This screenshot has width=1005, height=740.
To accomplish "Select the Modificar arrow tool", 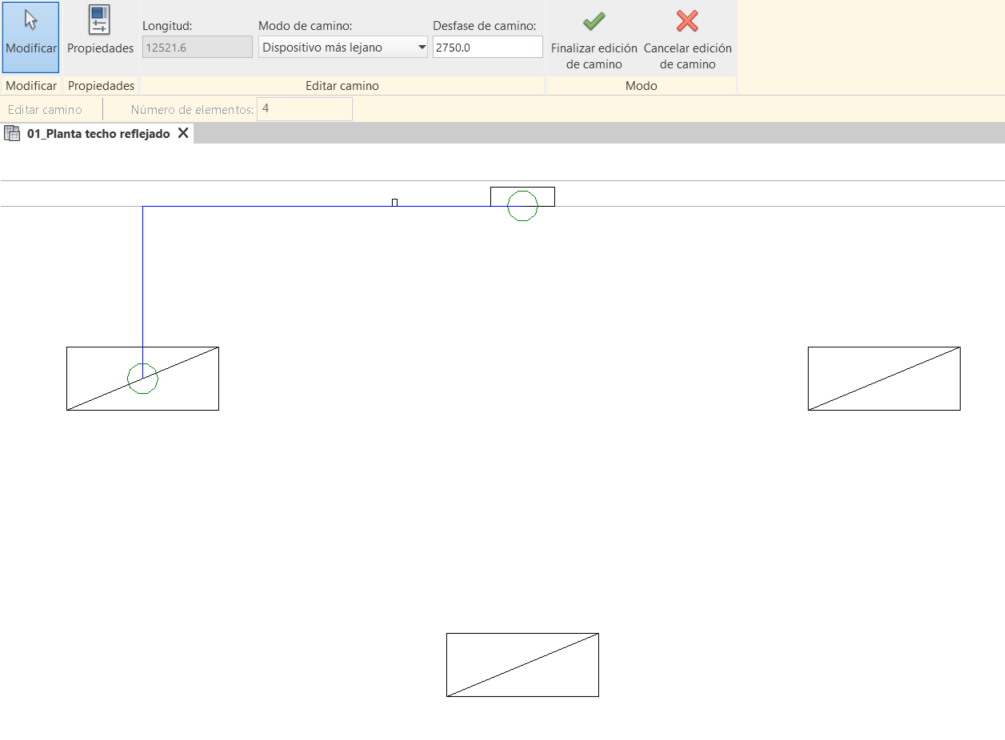I will click(x=31, y=37).
